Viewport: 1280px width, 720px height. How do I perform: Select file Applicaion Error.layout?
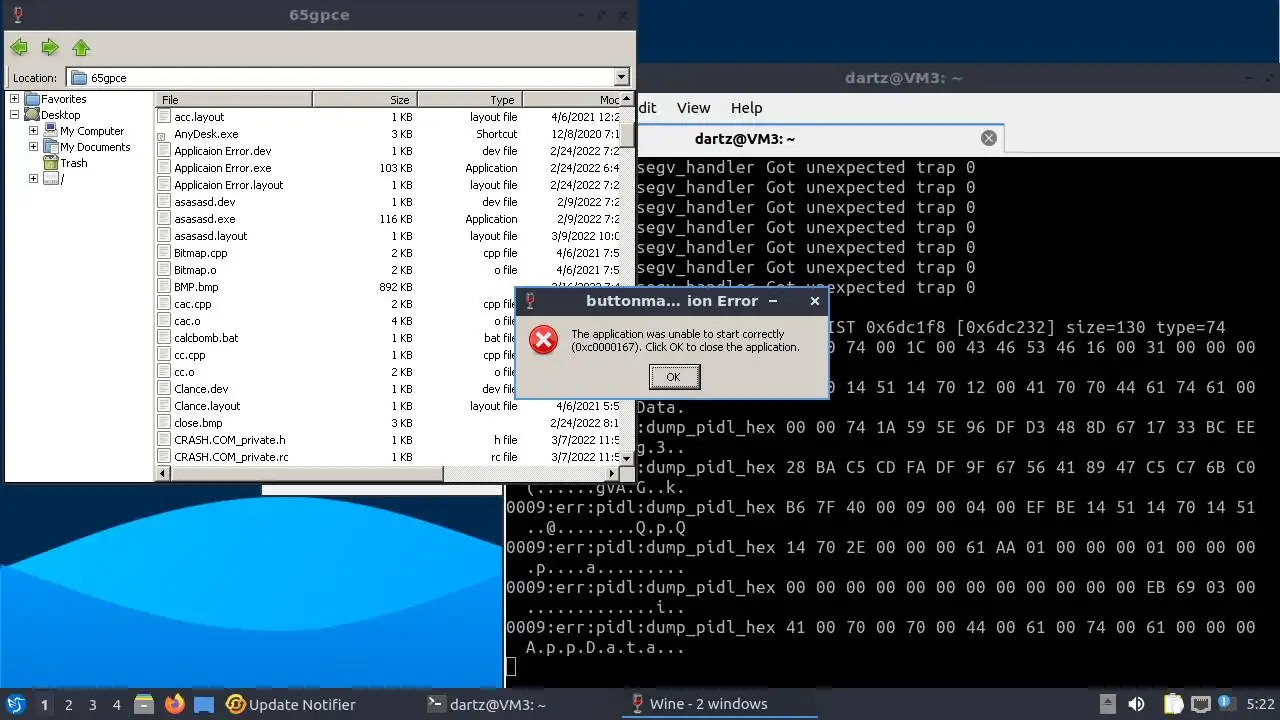pos(228,185)
